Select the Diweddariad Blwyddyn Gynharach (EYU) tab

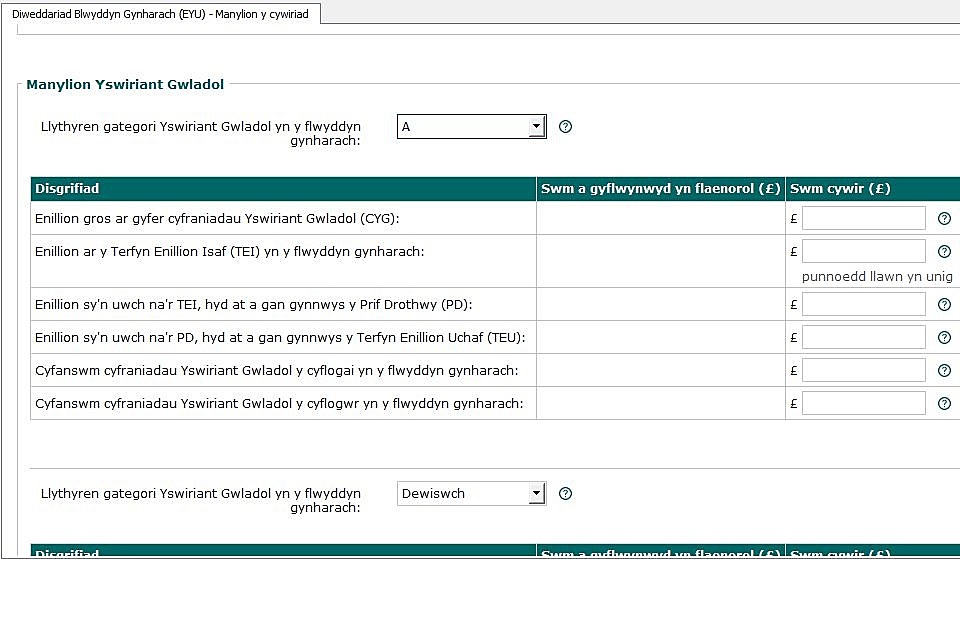(x=160, y=15)
